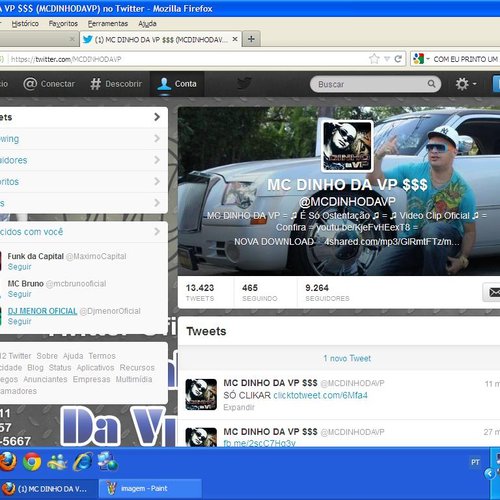
Task: Switch to MC DINHO DA V... Firefox taskbar button
Action: (49, 489)
